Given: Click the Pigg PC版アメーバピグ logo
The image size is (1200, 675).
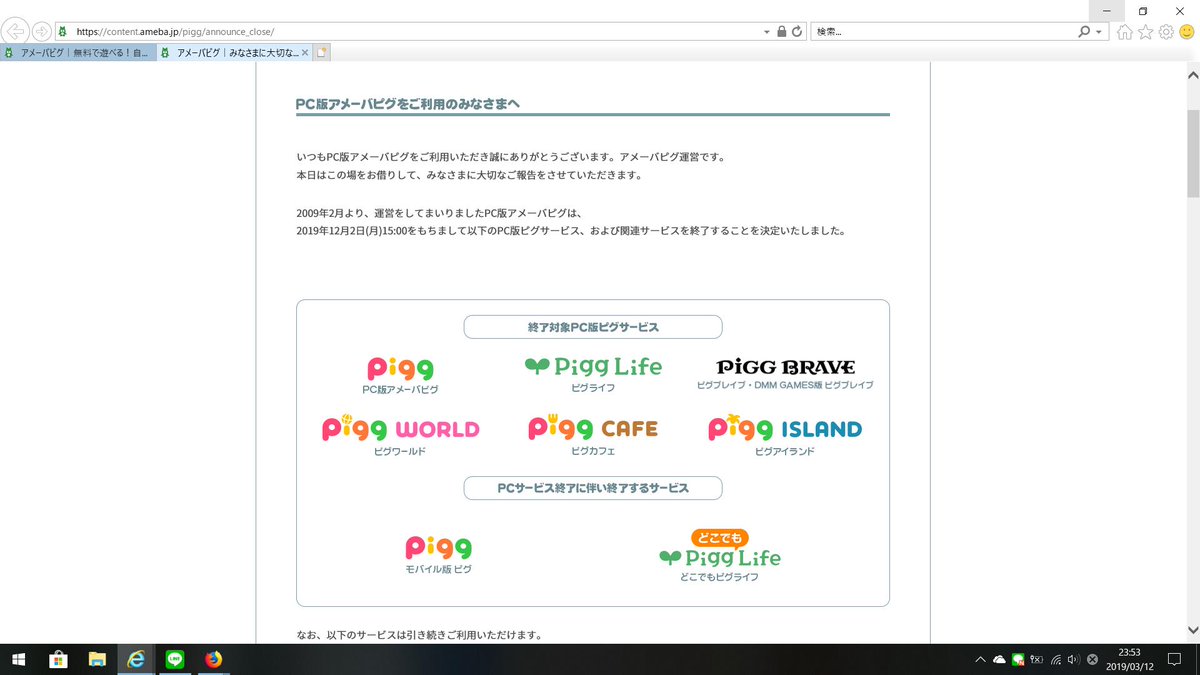Looking at the screenshot, I should [x=400, y=368].
